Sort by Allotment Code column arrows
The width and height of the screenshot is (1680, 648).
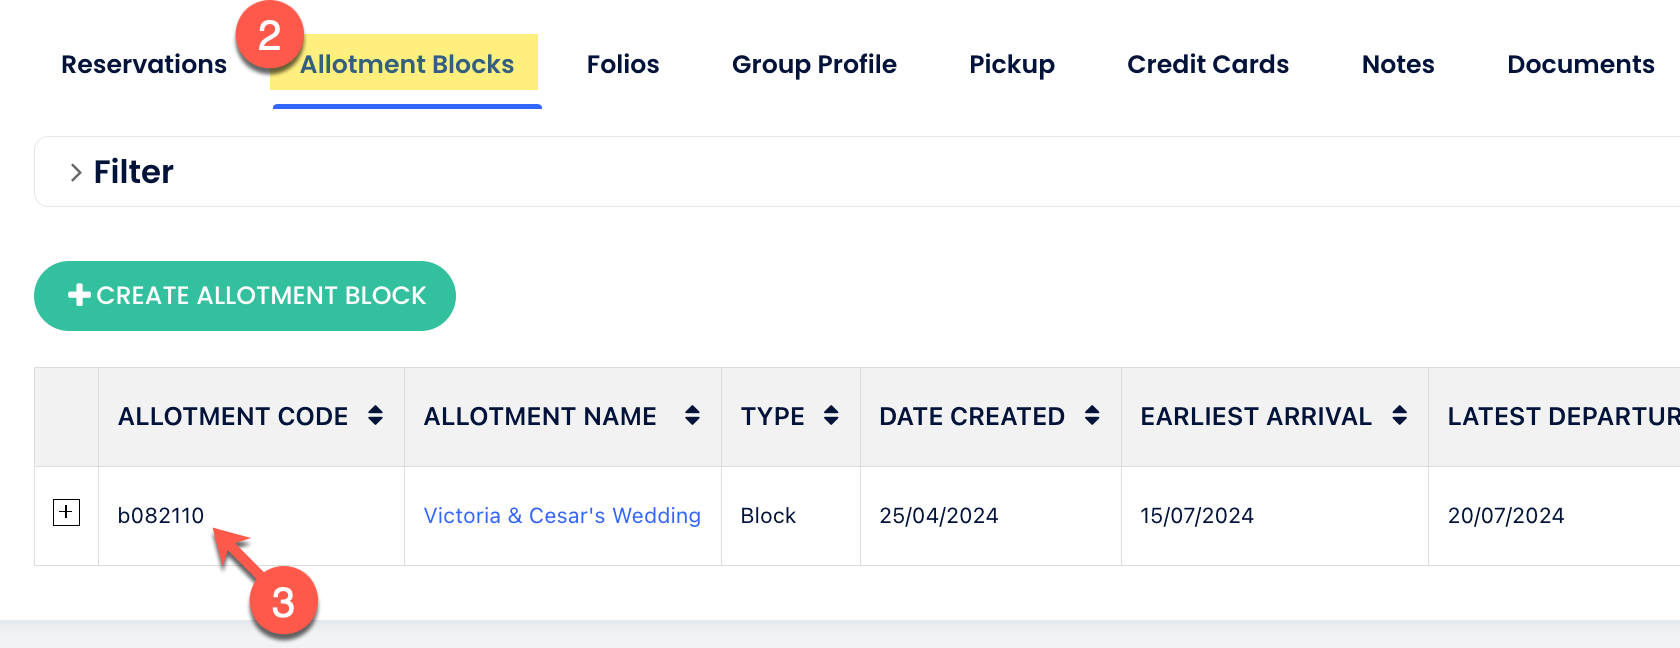point(375,416)
